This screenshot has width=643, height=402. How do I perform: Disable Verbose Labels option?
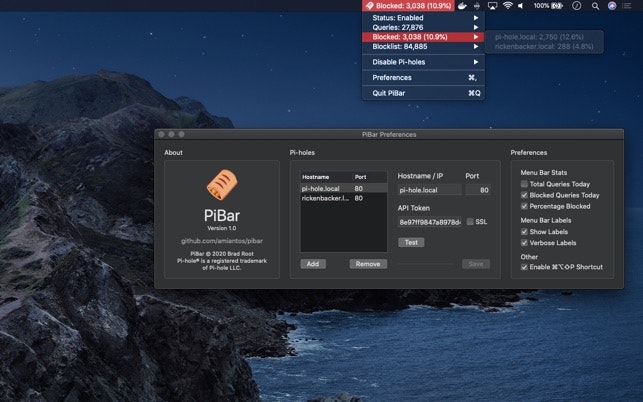[524, 242]
